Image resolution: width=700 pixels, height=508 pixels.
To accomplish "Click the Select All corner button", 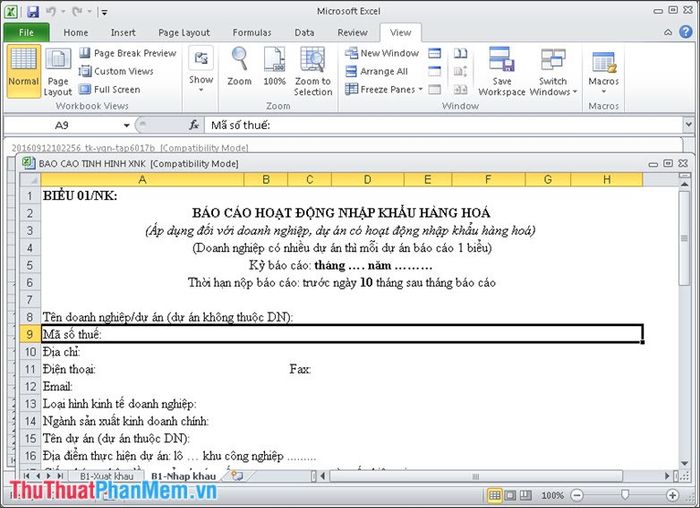I will 30,179.
